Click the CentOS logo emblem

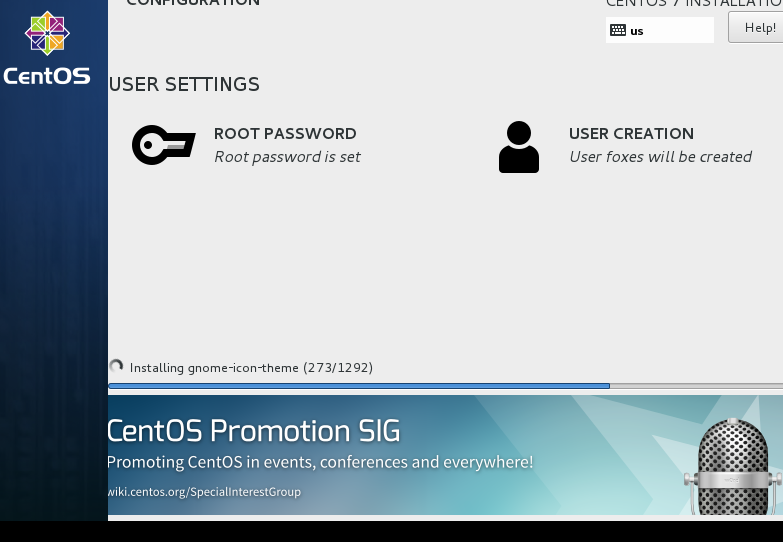(47, 33)
